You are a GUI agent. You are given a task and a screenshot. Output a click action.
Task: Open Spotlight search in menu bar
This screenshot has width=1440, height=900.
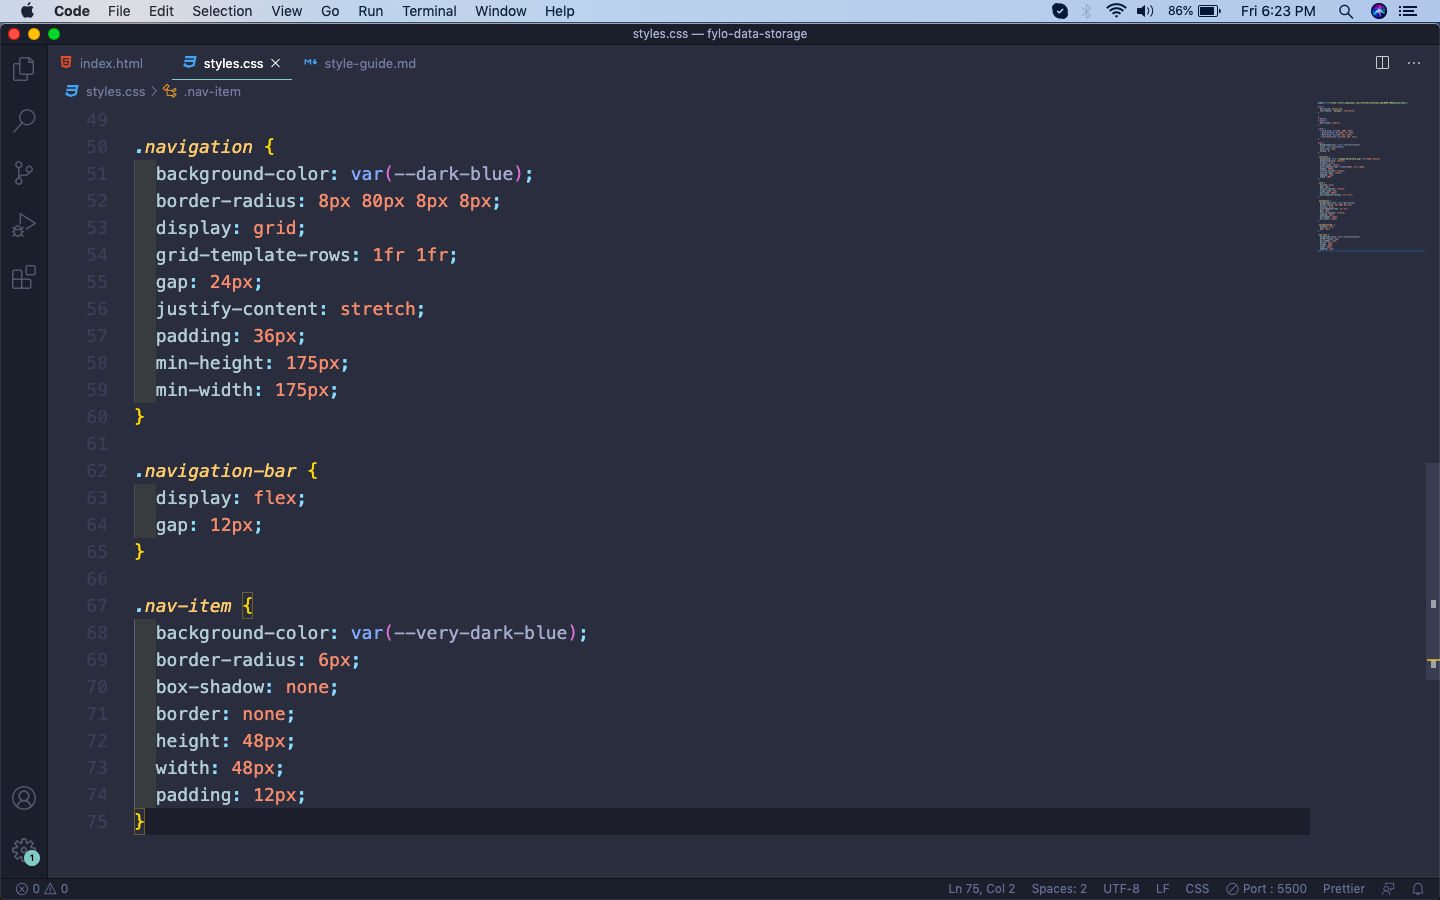point(1346,11)
